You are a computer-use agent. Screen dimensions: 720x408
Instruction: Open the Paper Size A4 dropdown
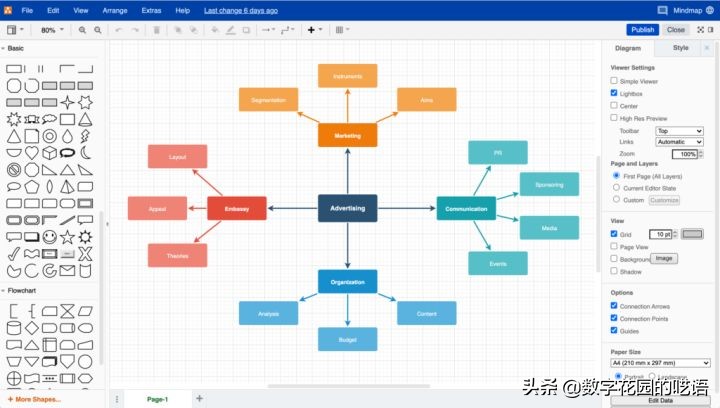point(660,363)
